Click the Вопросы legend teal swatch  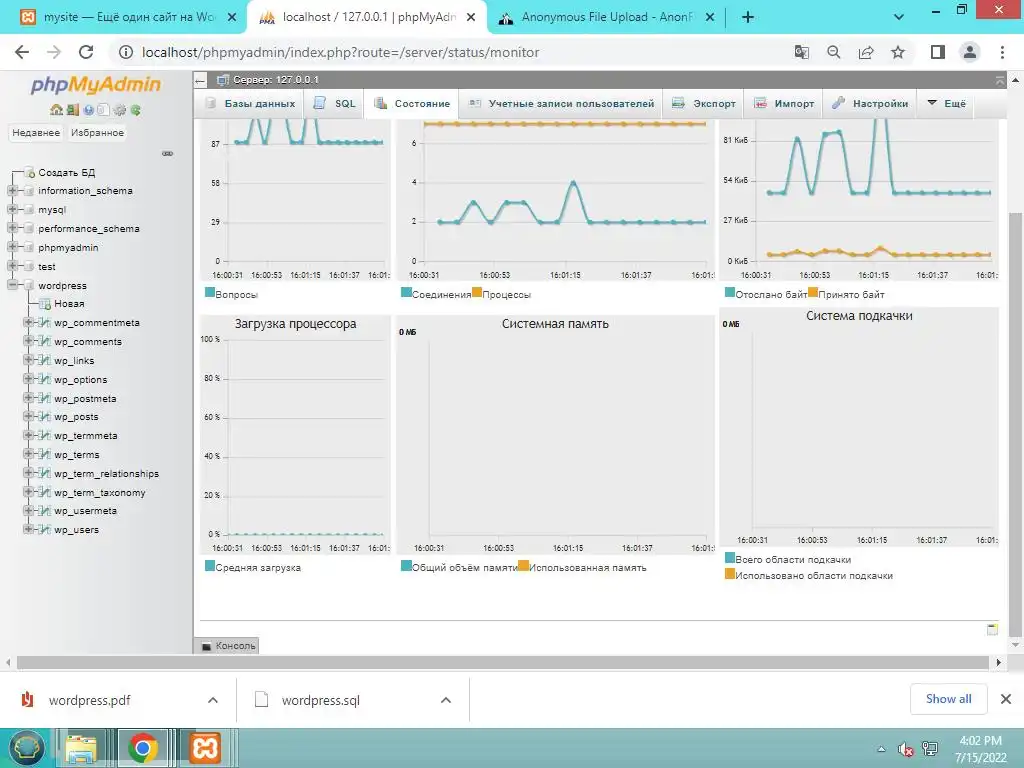pos(210,293)
